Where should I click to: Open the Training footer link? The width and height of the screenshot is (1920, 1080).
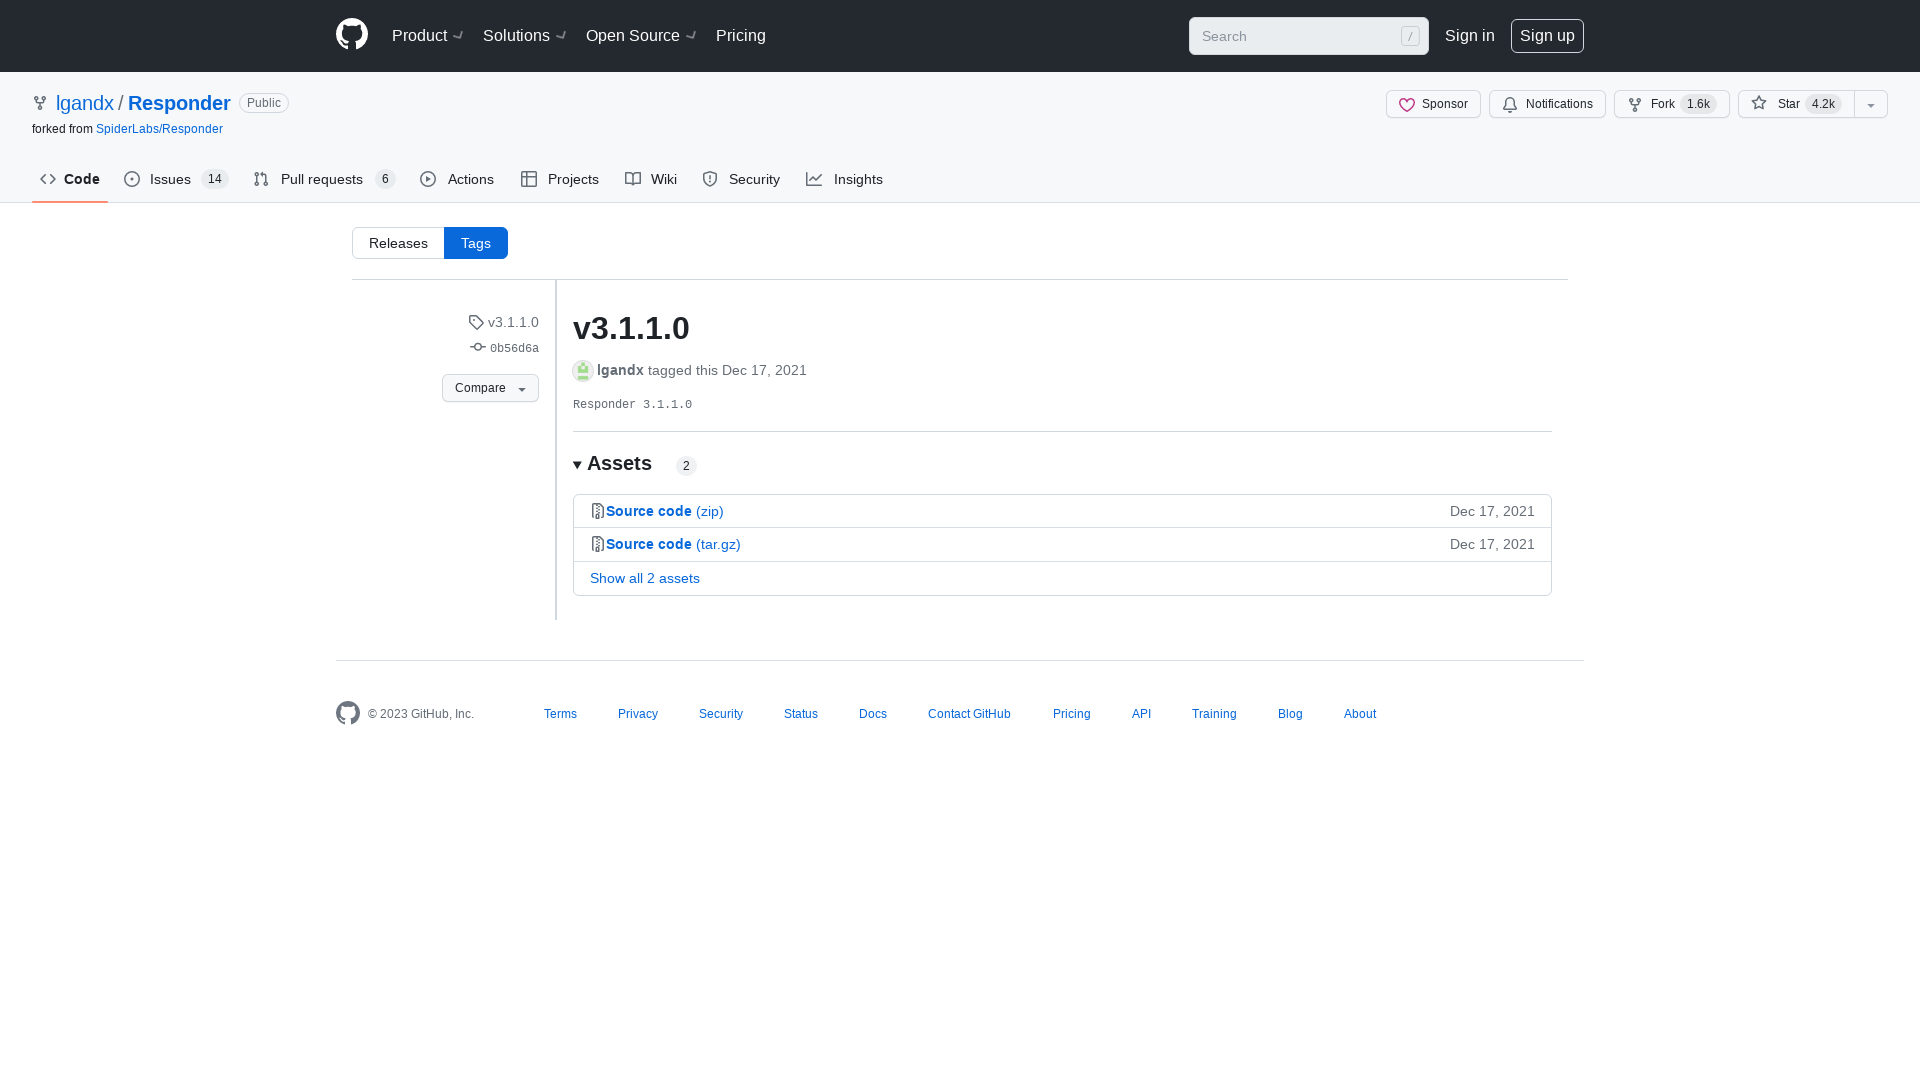click(x=1214, y=714)
